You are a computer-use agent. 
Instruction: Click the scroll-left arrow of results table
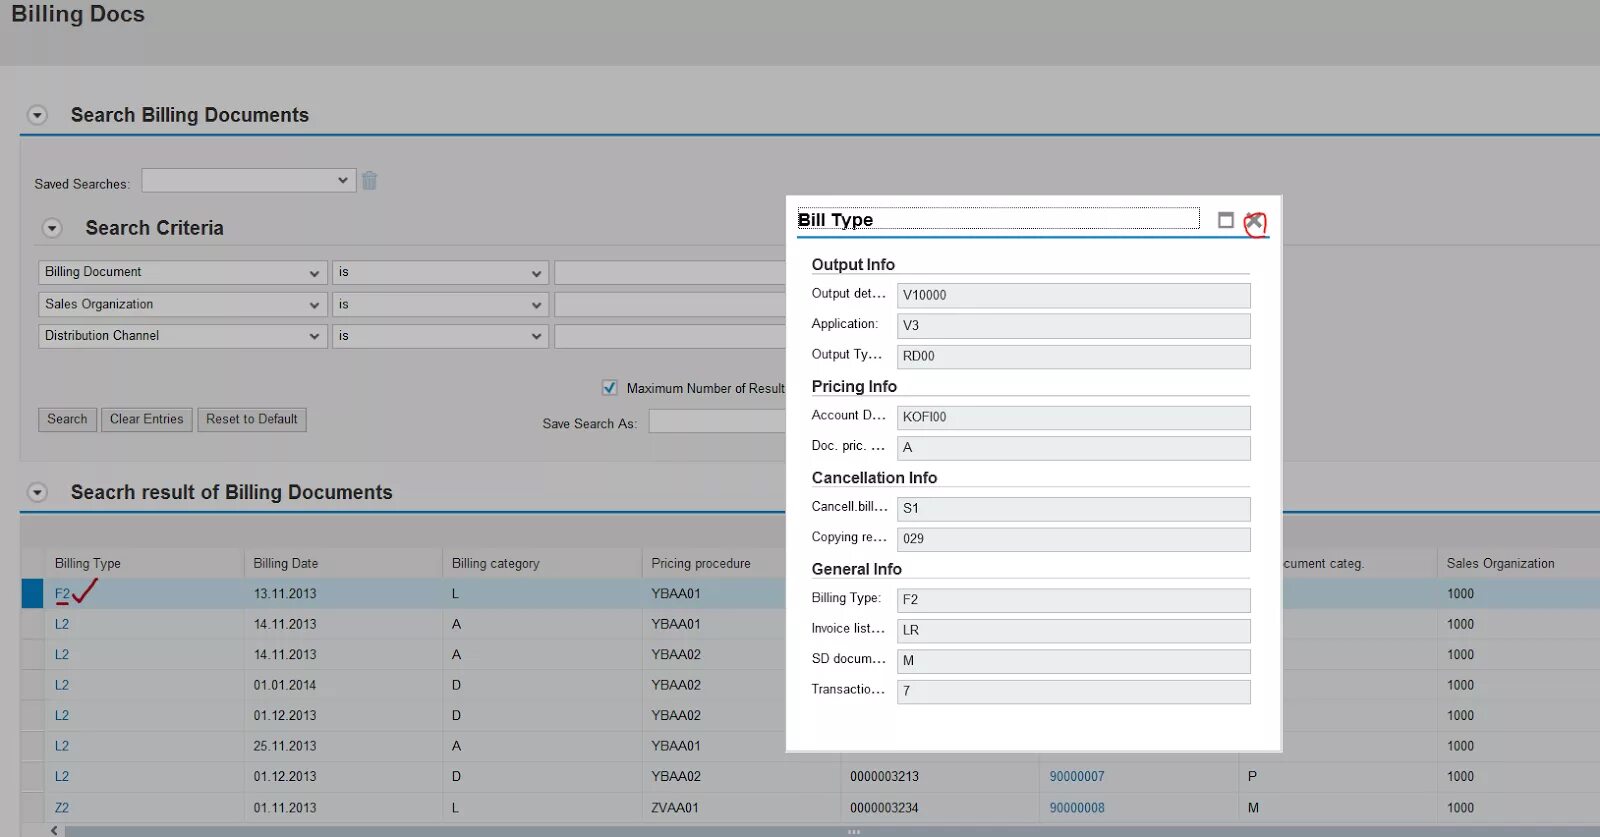[x=54, y=831]
